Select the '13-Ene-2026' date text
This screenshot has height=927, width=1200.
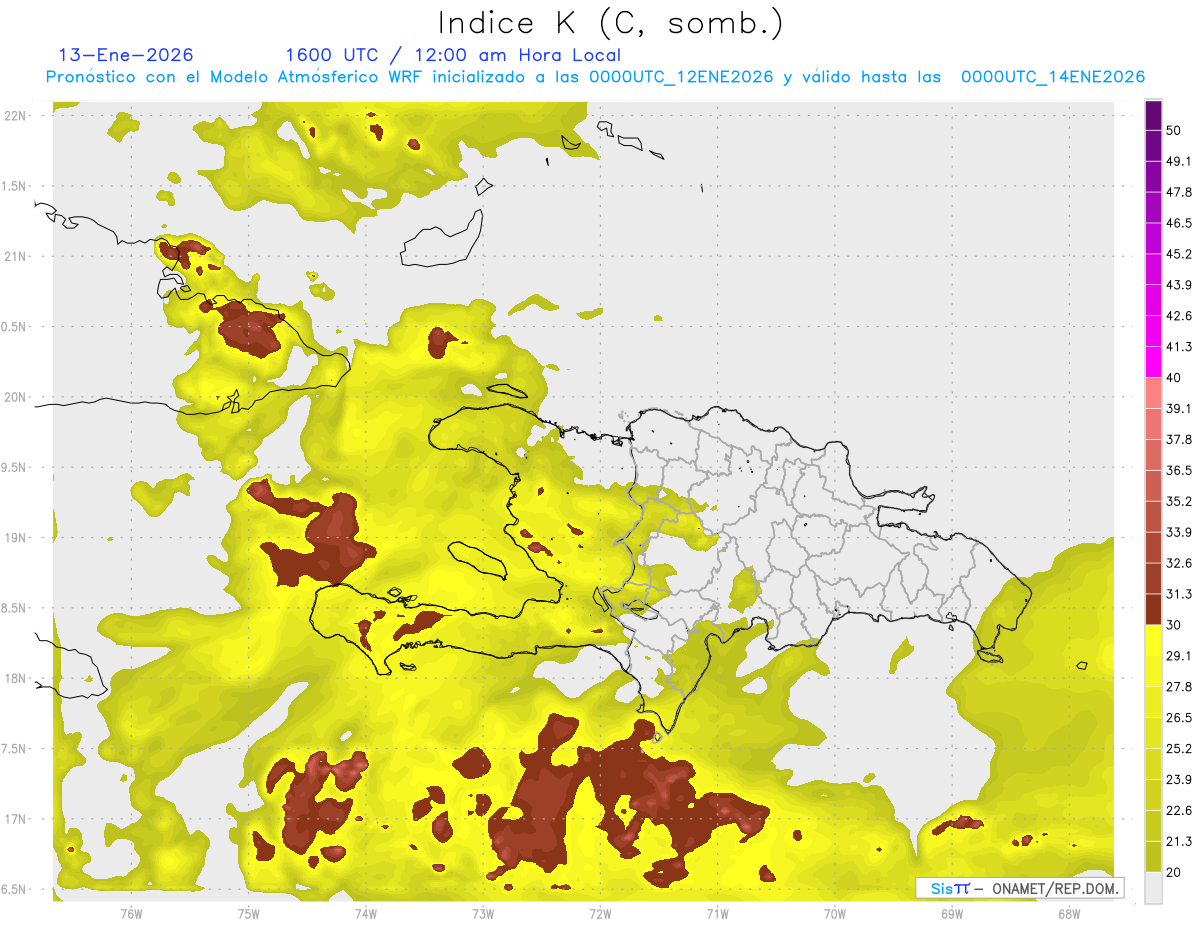tap(126, 55)
